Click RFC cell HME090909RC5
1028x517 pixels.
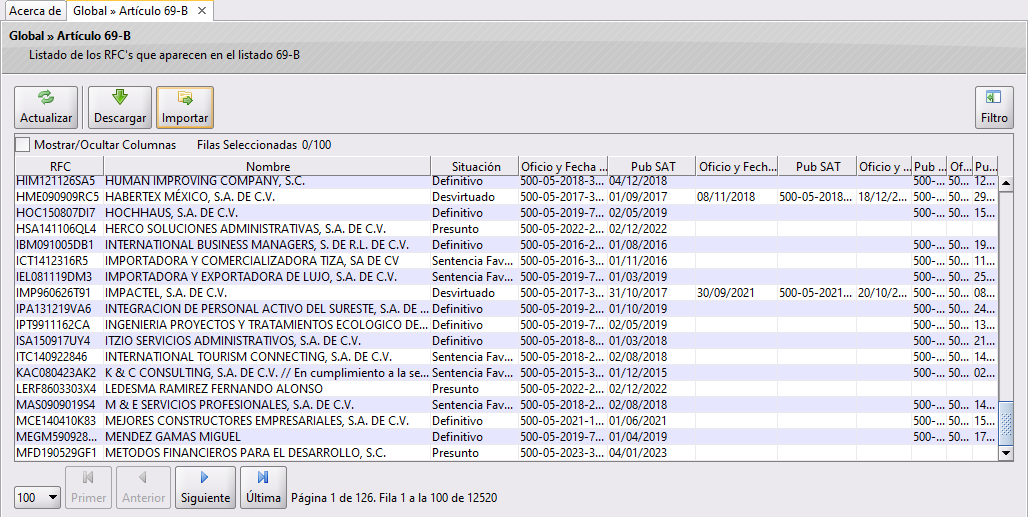58,197
